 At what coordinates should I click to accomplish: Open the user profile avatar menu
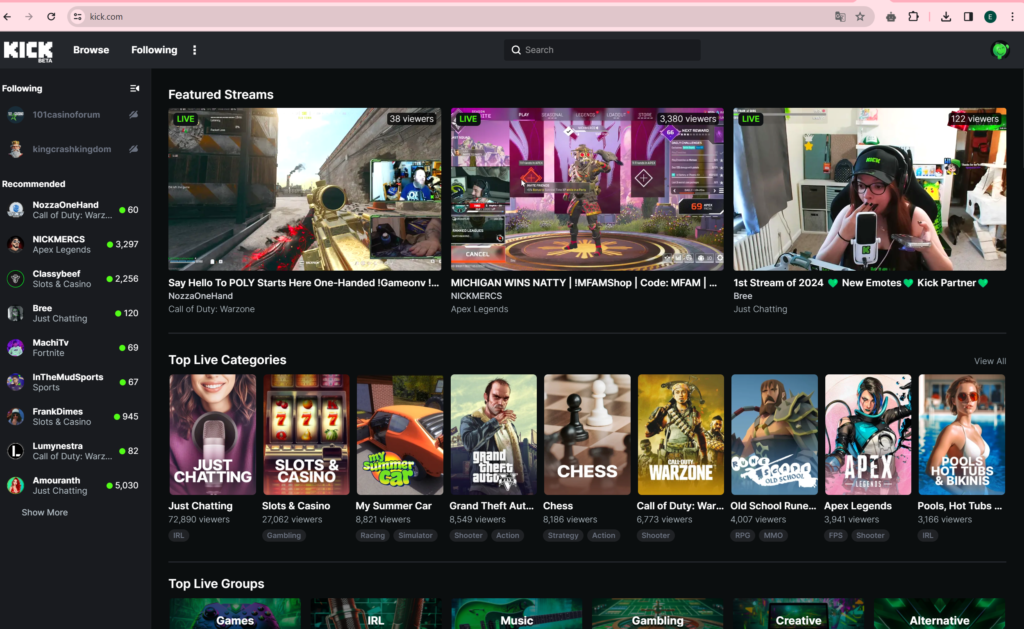[x=999, y=50]
